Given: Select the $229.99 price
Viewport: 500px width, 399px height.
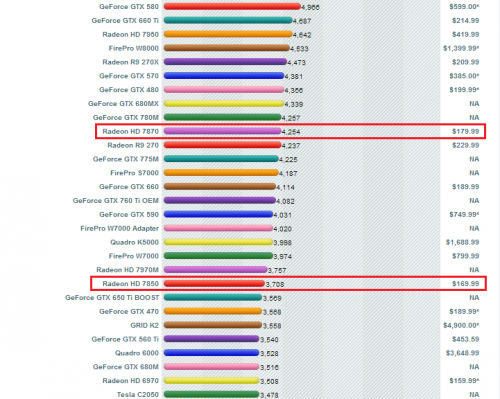Looking at the screenshot, I should (465, 145).
